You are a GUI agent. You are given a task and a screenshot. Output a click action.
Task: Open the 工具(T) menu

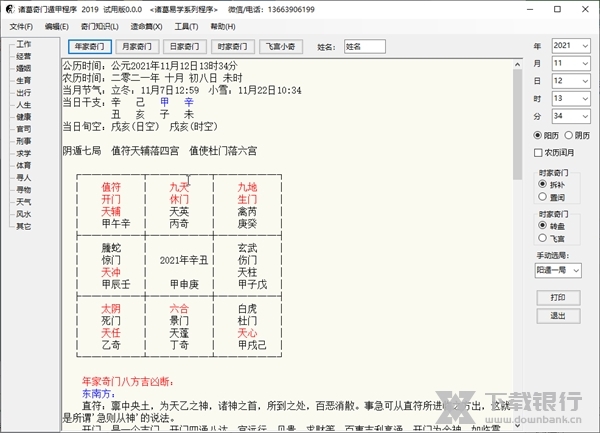click(x=186, y=27)
